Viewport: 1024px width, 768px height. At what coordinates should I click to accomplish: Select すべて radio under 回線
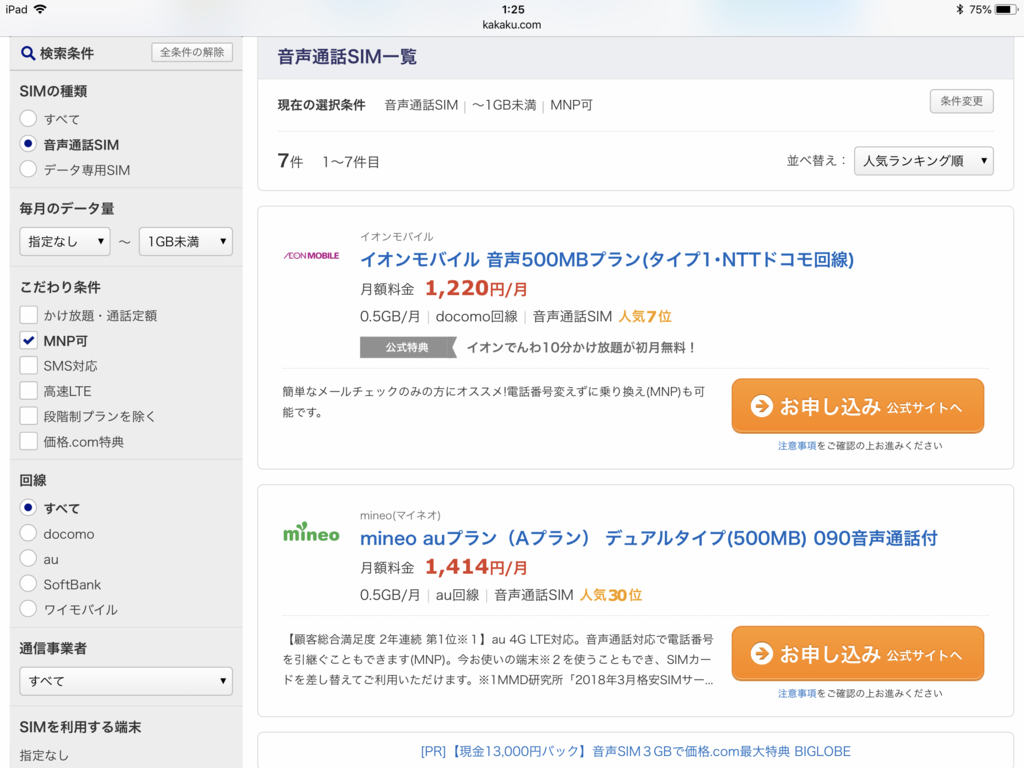(x=28, y=507)
